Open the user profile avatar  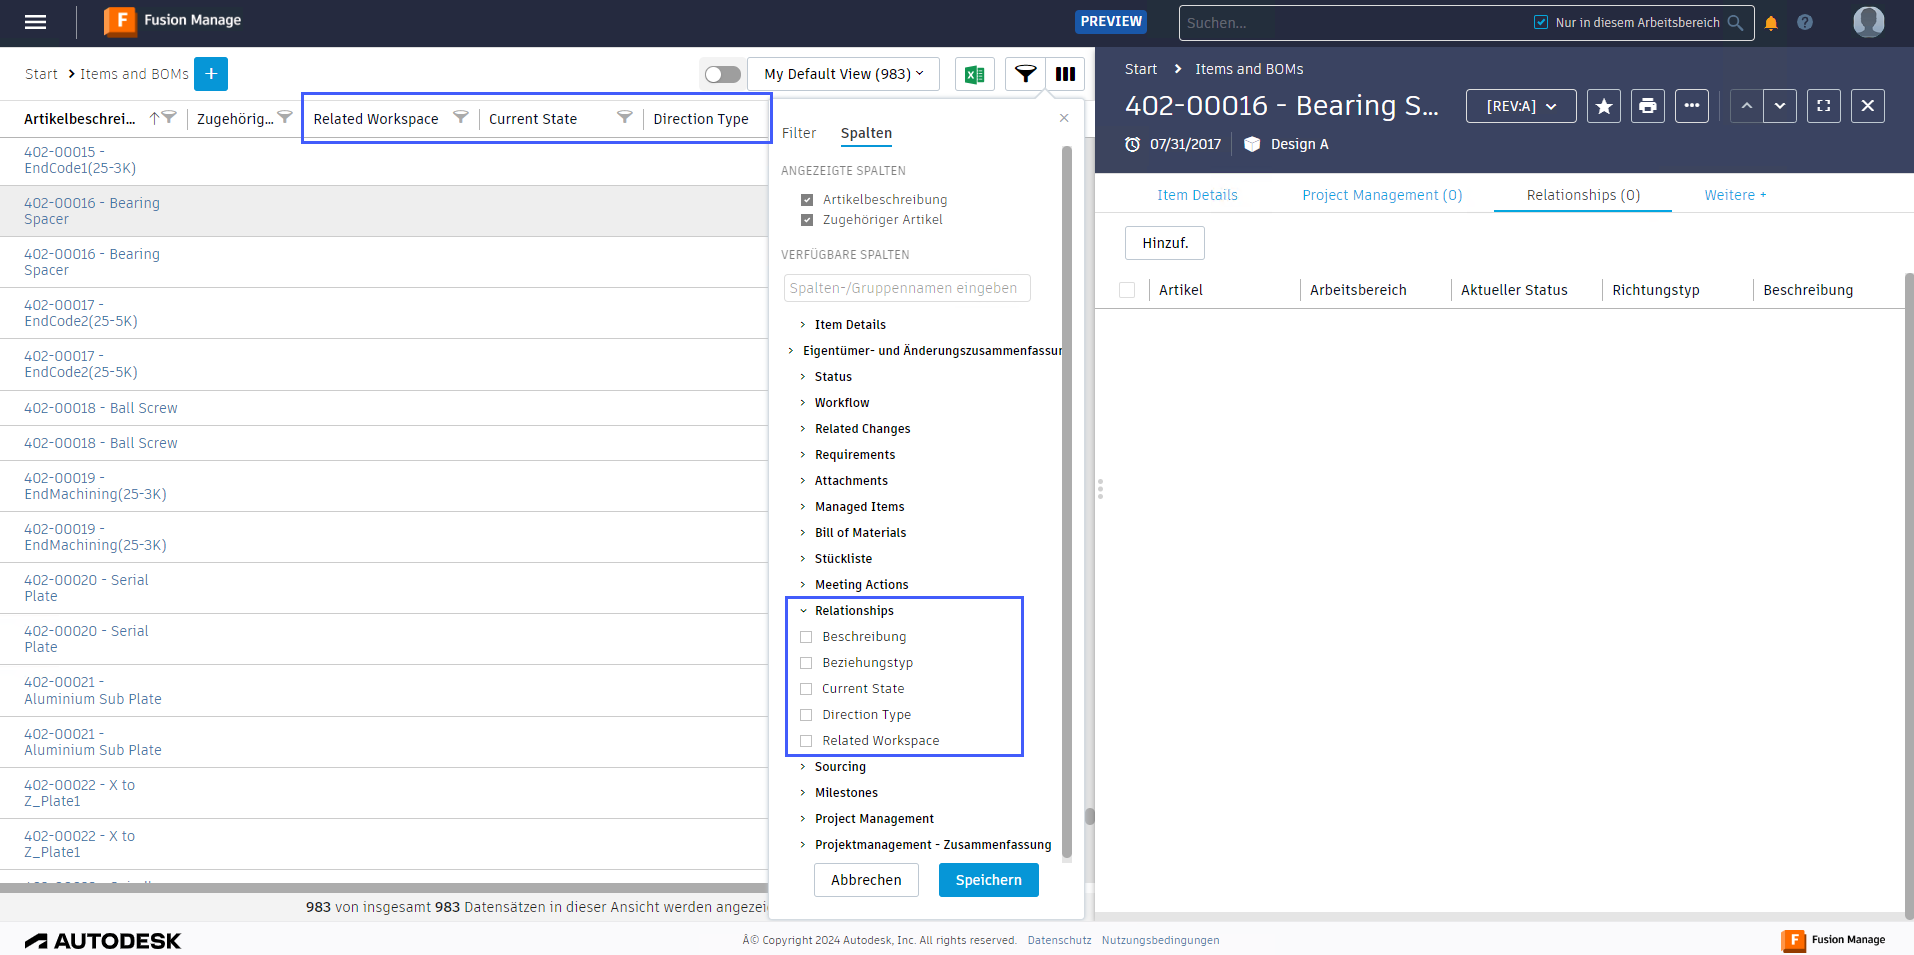click(x=1868, y=22)
